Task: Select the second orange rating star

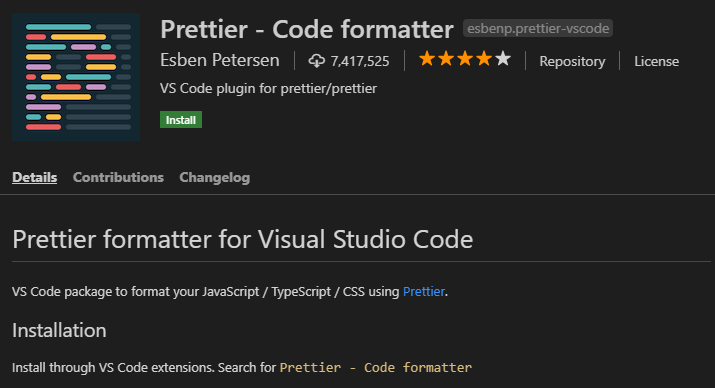Action: 446,59
